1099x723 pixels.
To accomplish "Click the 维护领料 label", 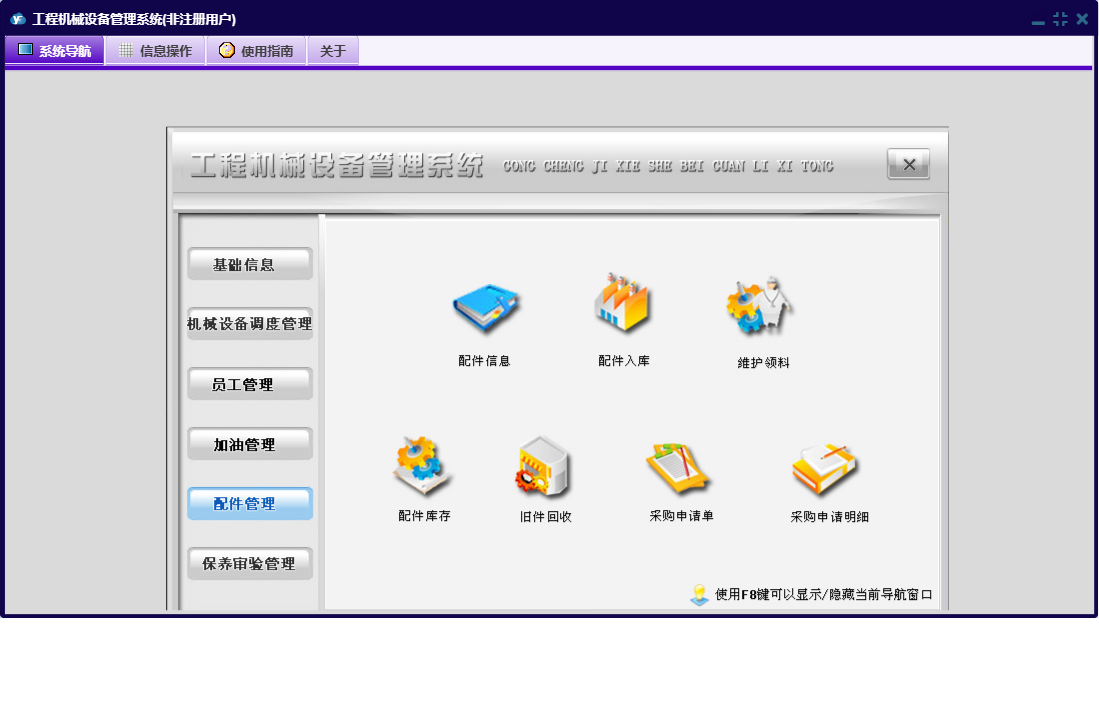I will (763, 363).
